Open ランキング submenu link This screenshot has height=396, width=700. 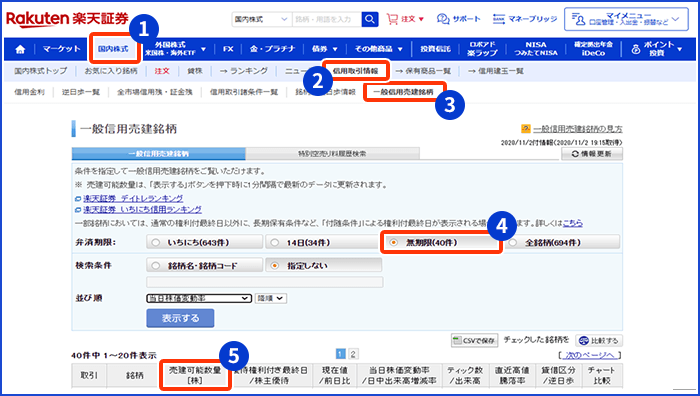(244, 71)
